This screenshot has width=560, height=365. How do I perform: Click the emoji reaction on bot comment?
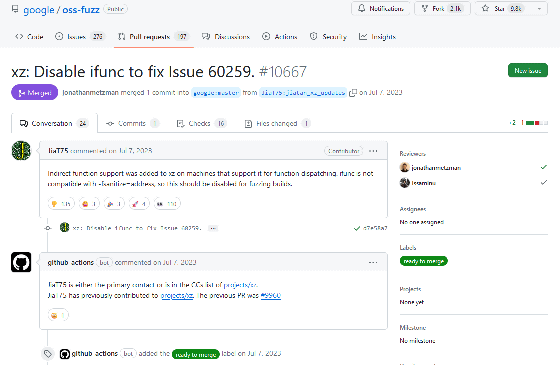coord(58,315)
